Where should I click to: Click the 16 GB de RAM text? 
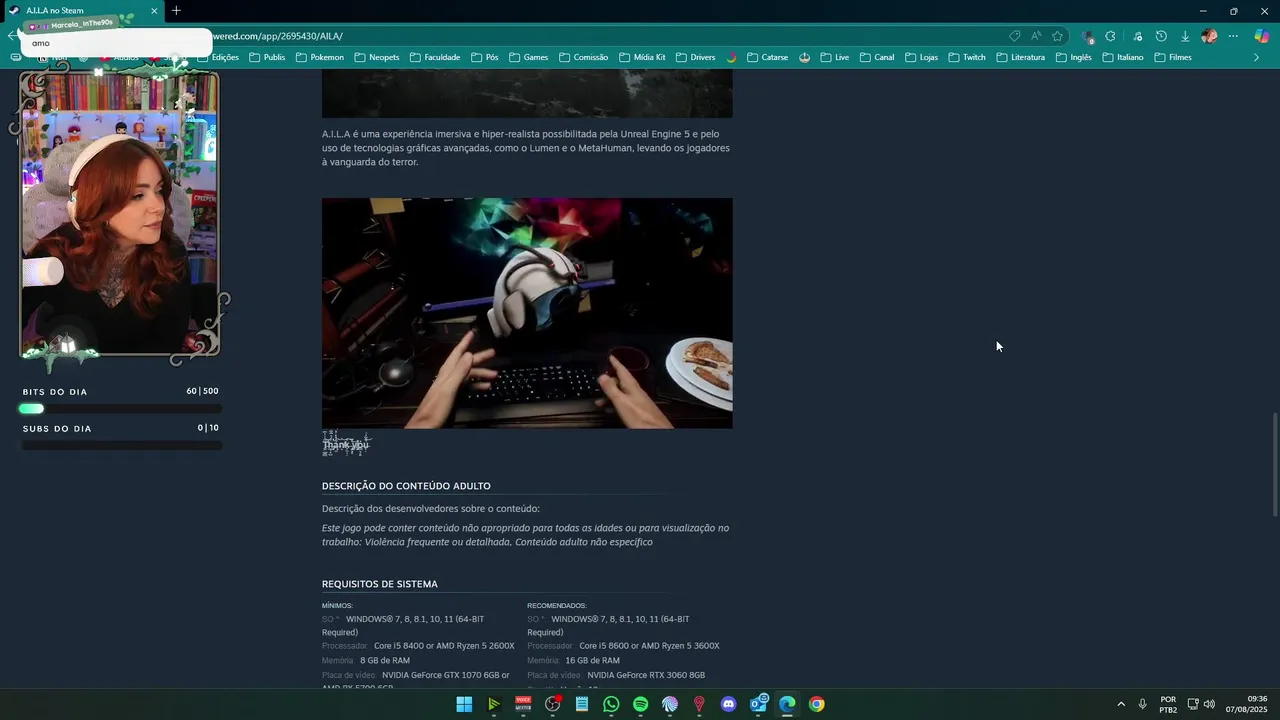pos(592,661)
